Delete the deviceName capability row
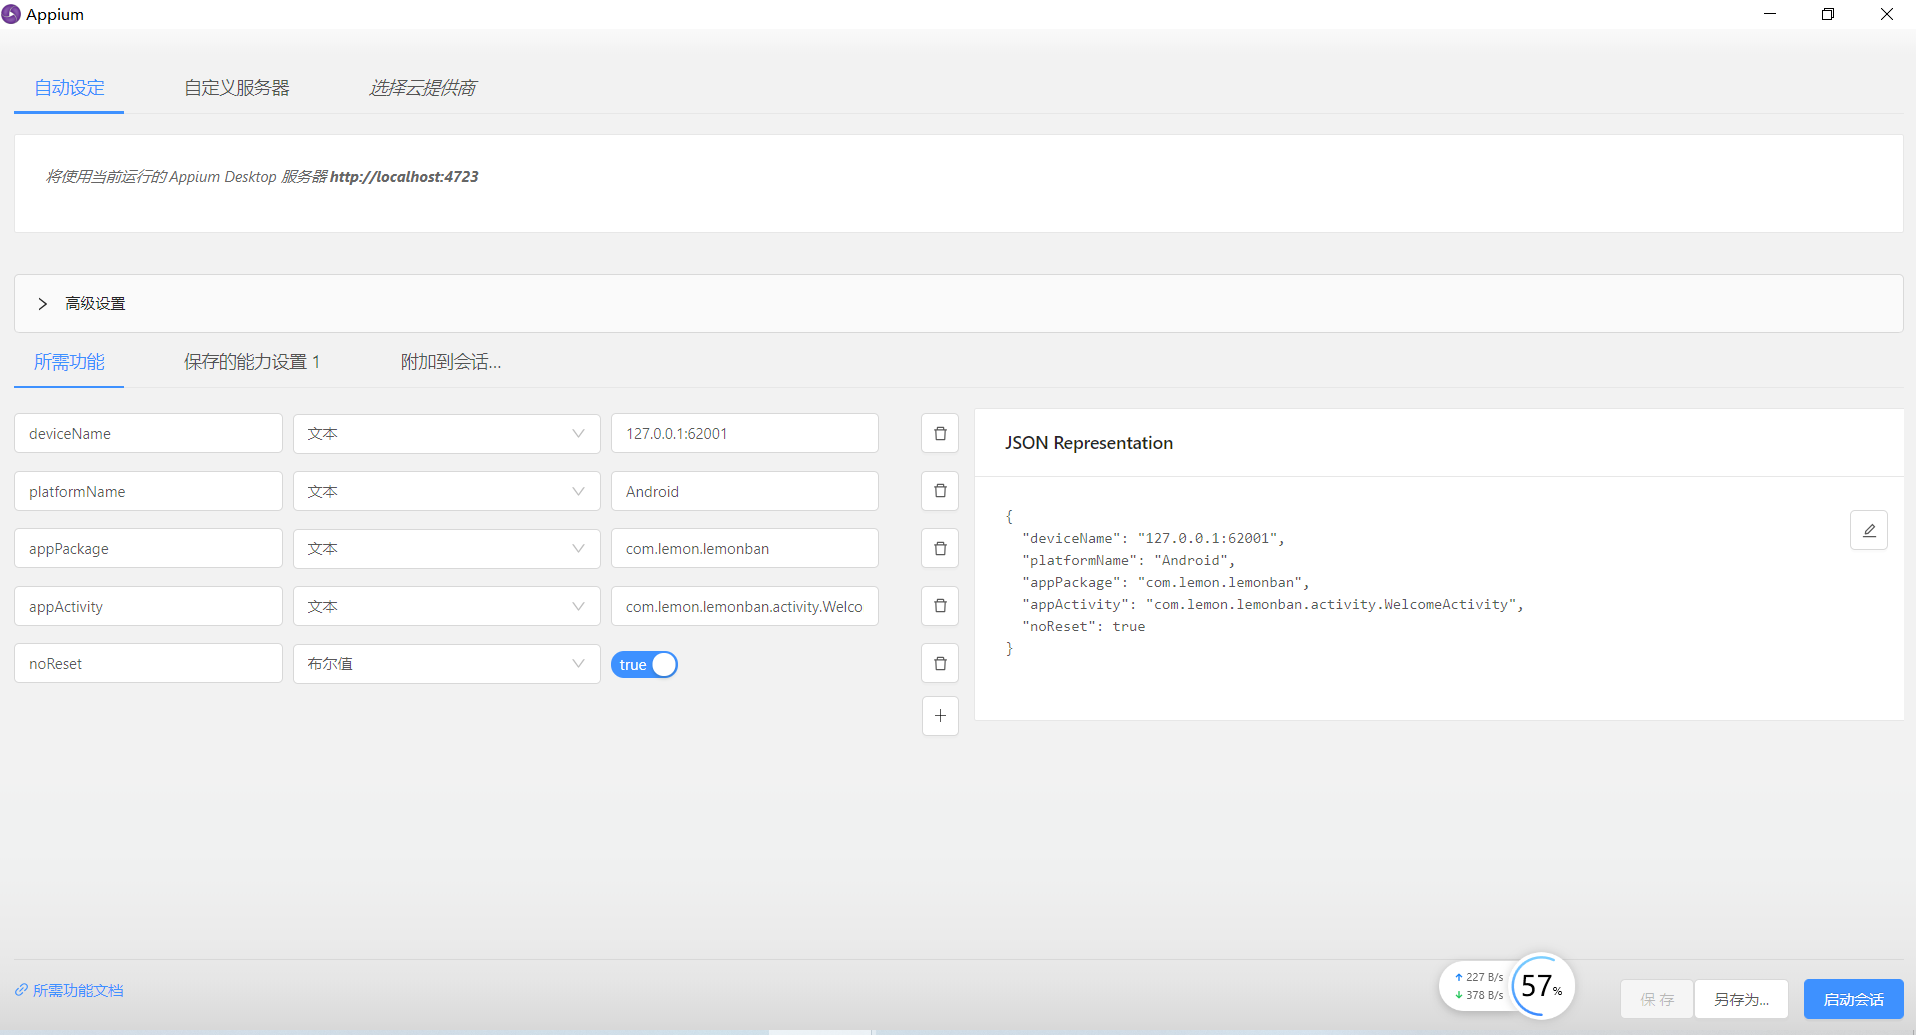This screenshot has height=1035, width=1916. click(940, 433)
